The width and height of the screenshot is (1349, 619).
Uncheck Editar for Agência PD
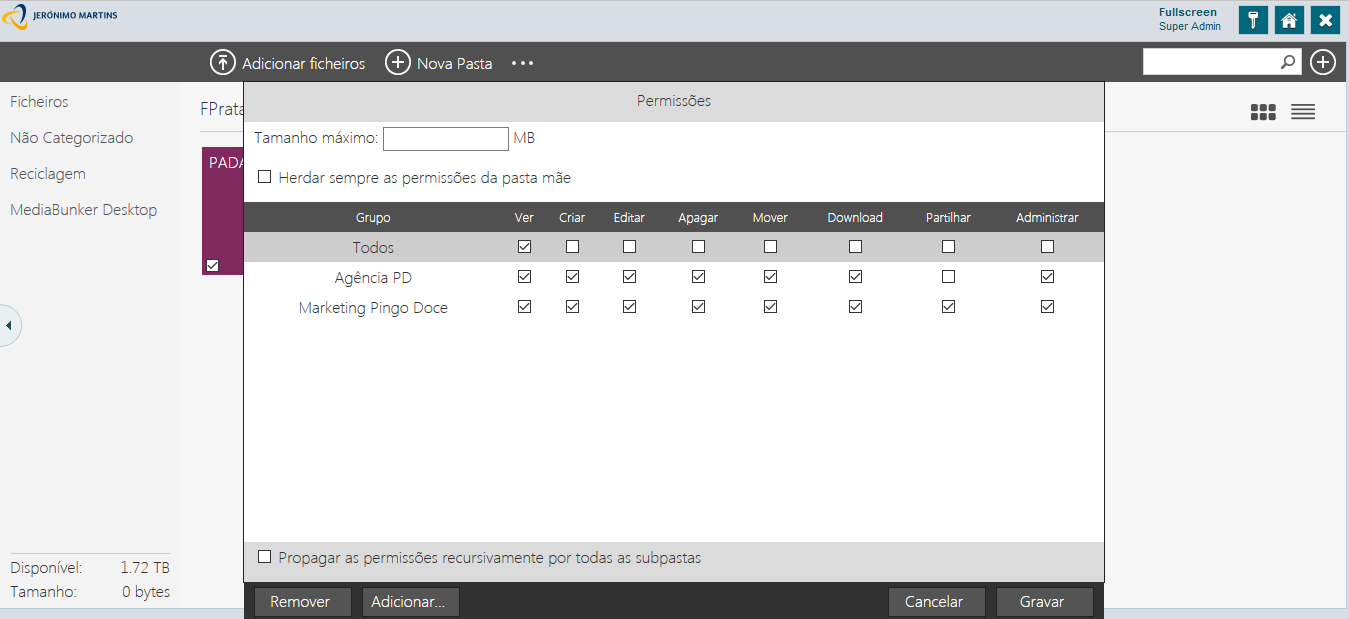tap(629, 276)
